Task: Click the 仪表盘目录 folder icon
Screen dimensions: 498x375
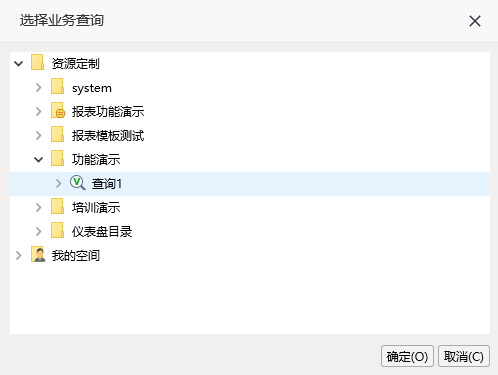Action: [57, 231]
